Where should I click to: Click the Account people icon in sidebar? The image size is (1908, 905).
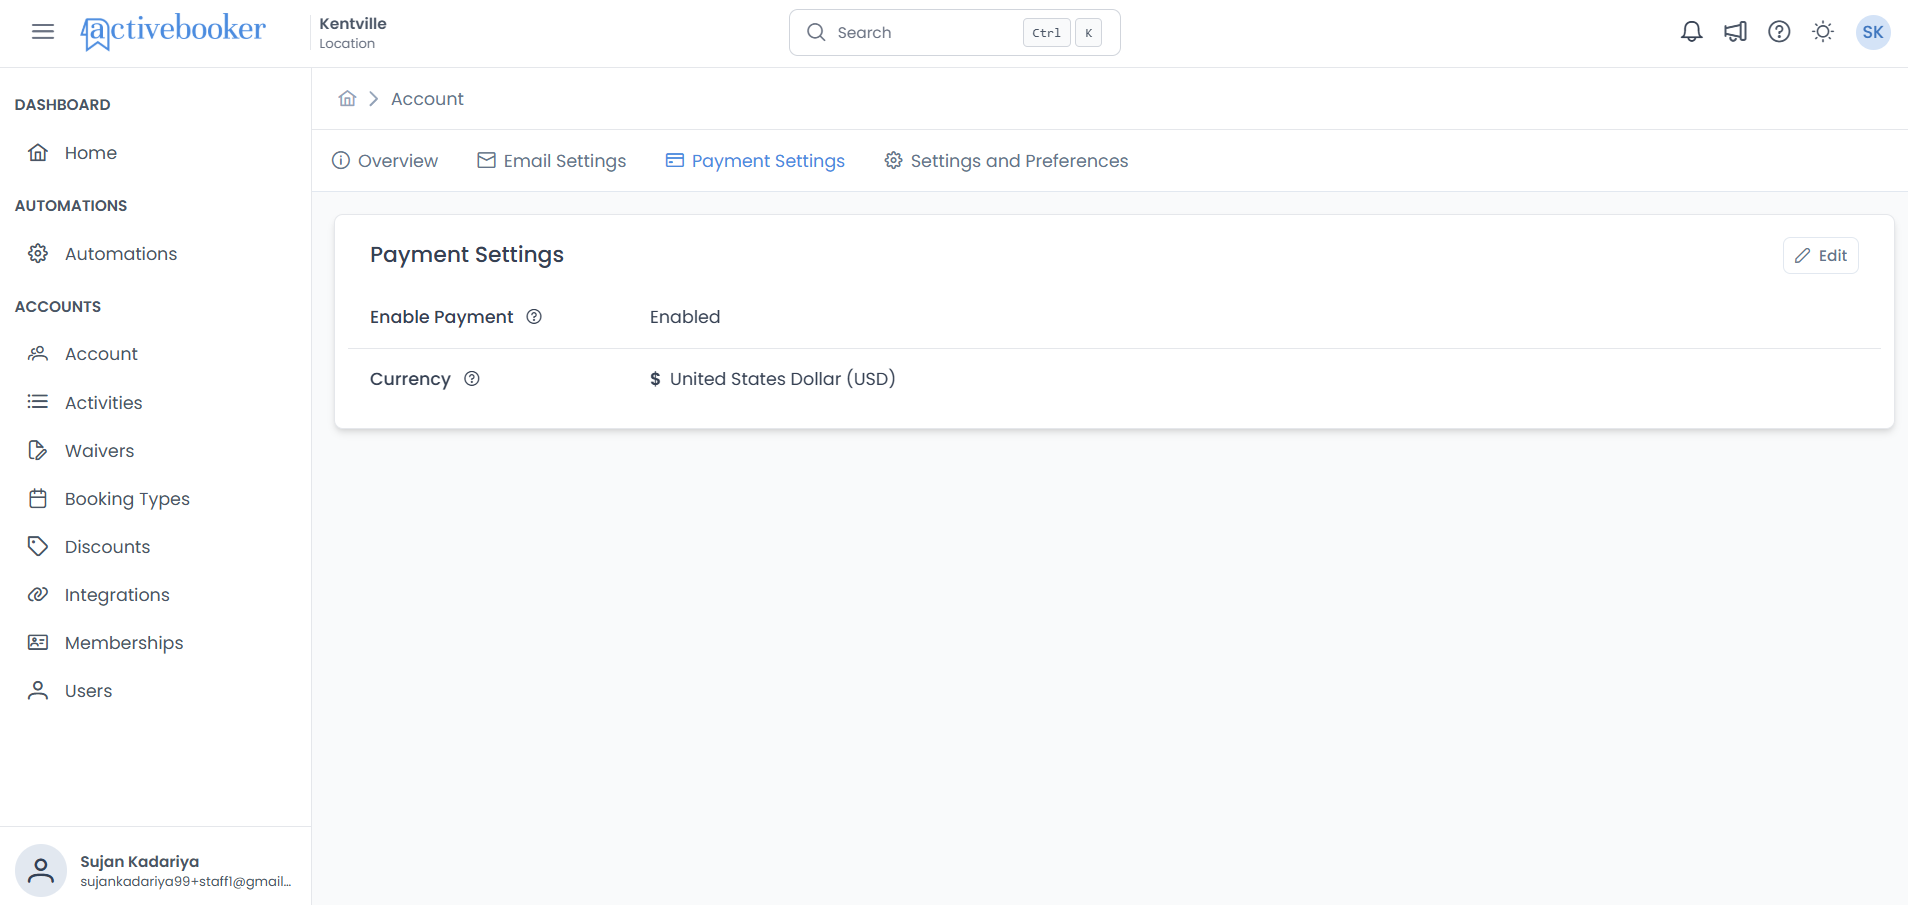tap(38, 353)
